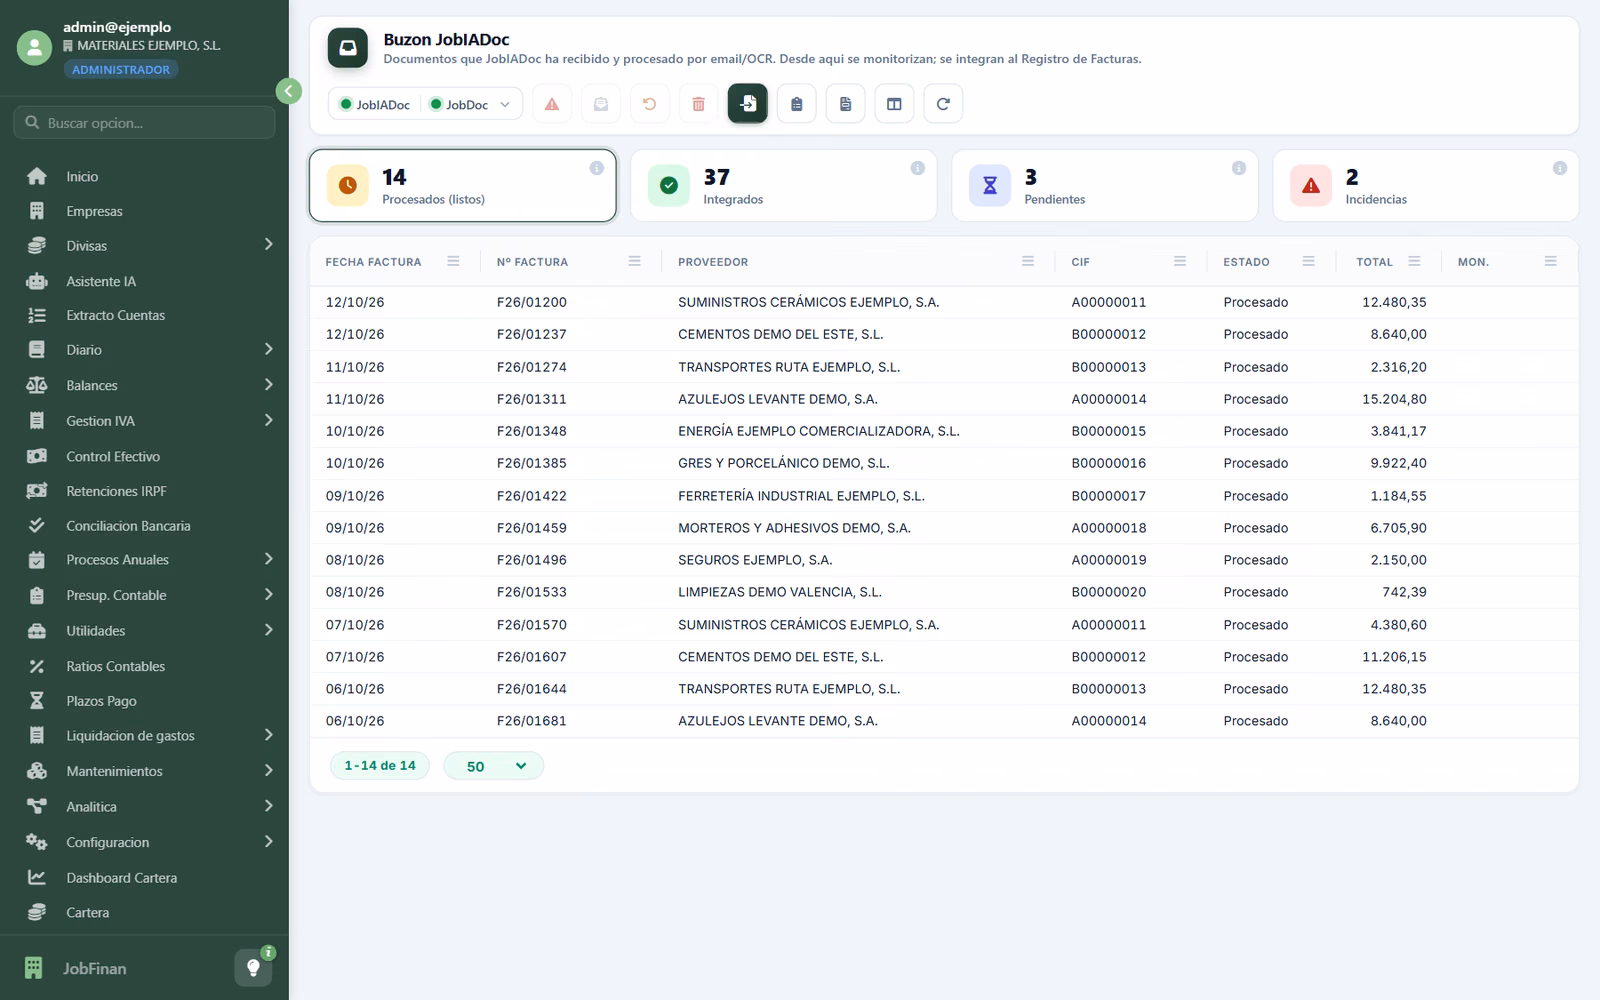Viewport: 1600px width, 1000px height.
Task: Click the orange undo arrow icon
Action: (649, 104)
